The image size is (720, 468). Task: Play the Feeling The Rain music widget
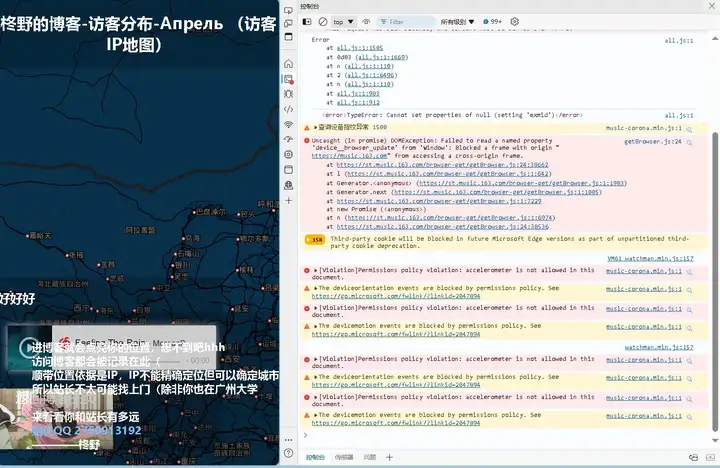pos(28,347)
